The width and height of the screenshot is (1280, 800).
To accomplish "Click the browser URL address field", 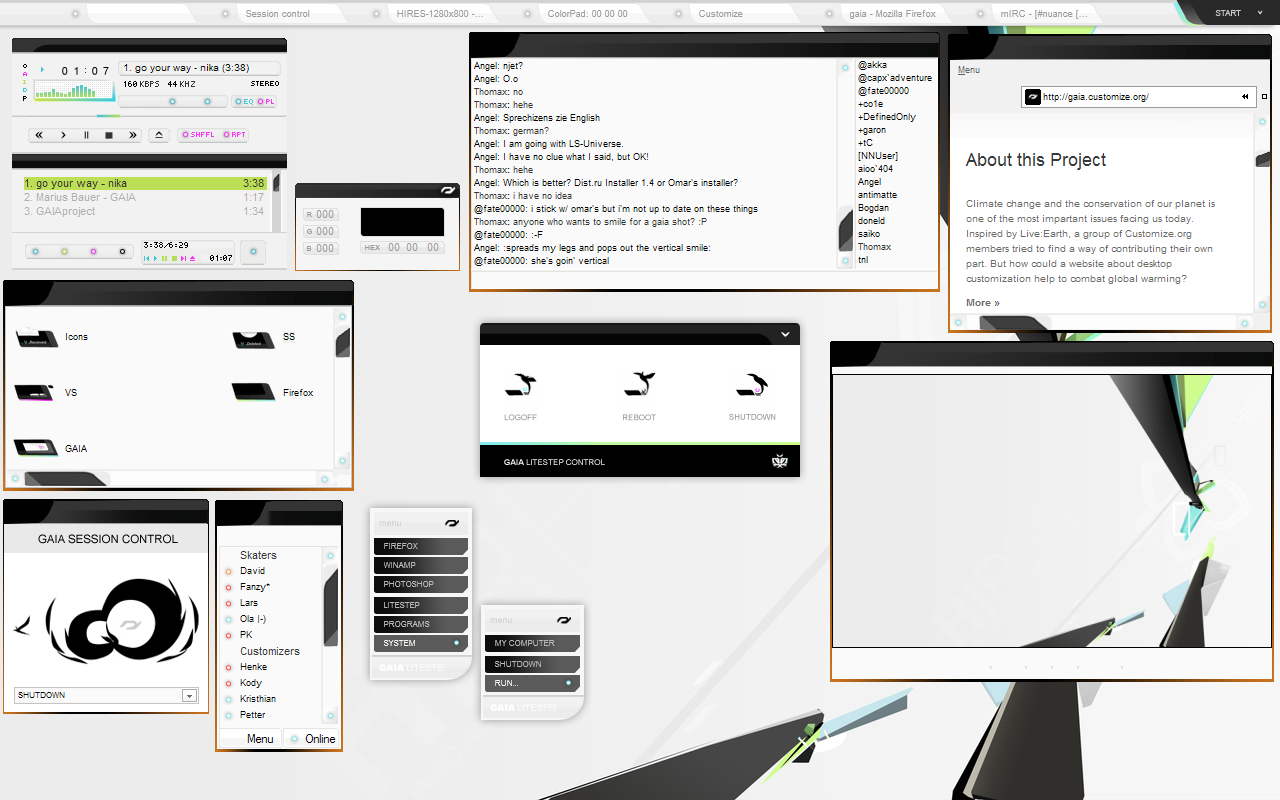I will pos(1138,97).
